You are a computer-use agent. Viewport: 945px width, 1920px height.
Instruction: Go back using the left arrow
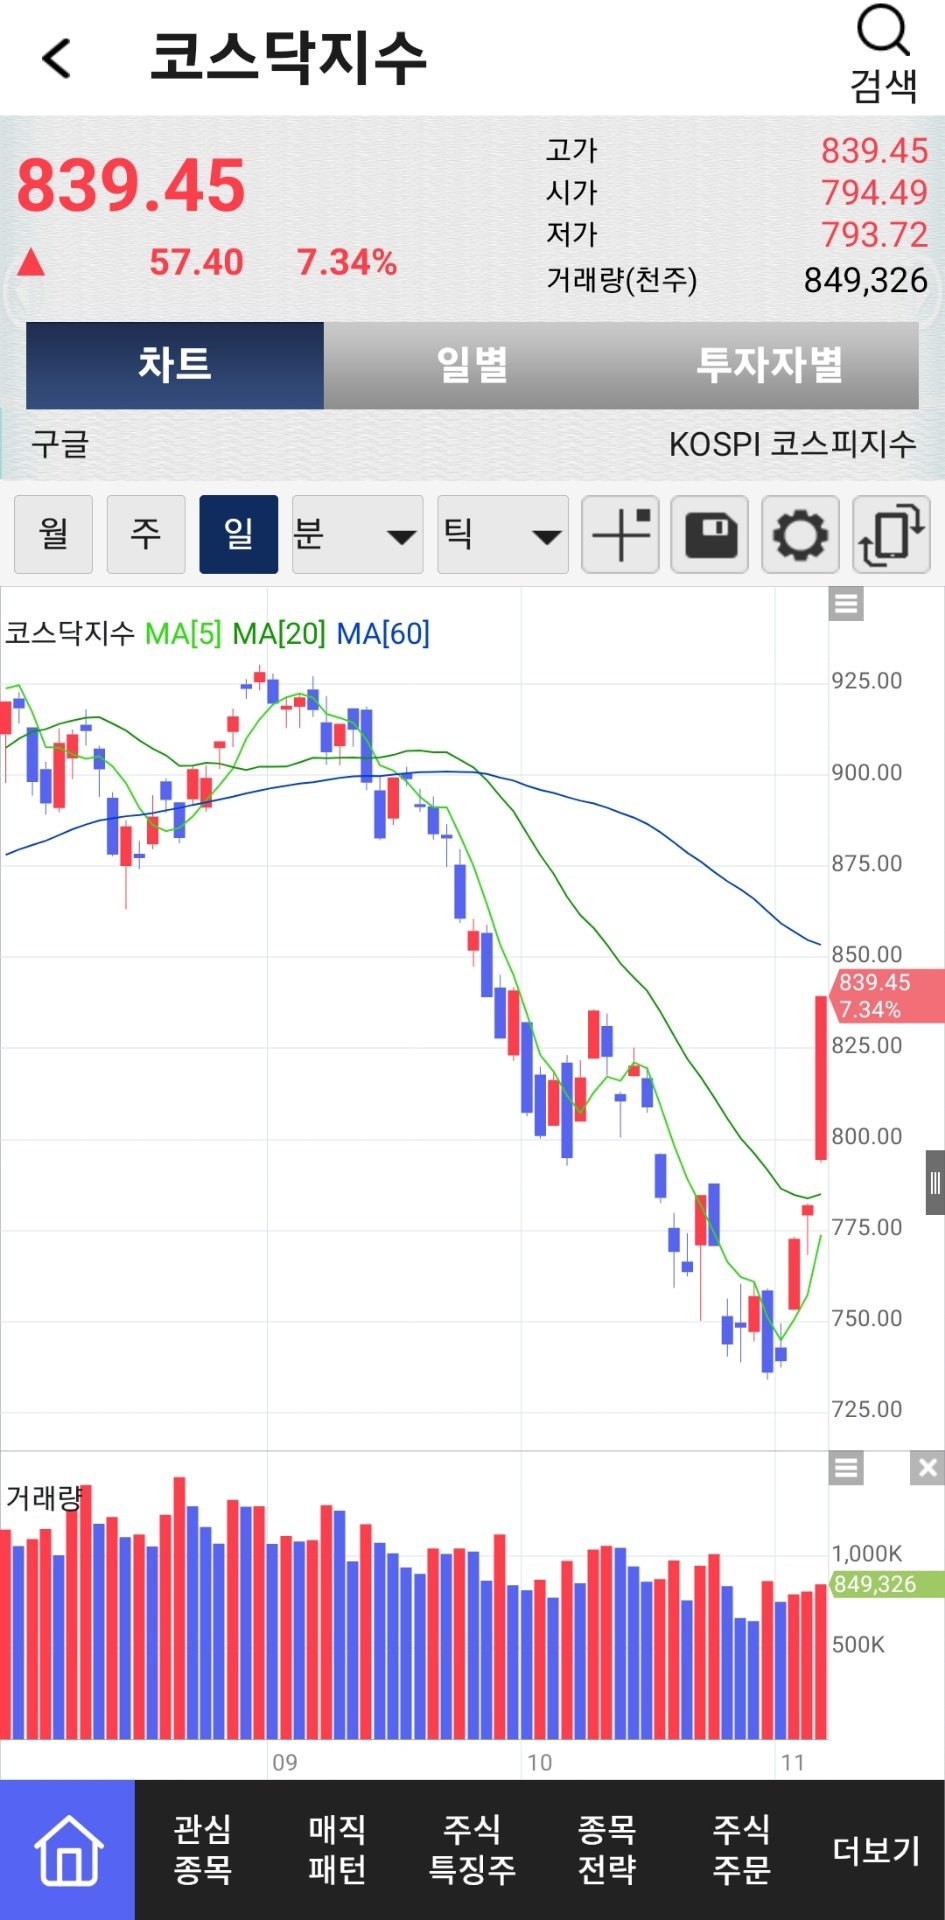[57, 58]
